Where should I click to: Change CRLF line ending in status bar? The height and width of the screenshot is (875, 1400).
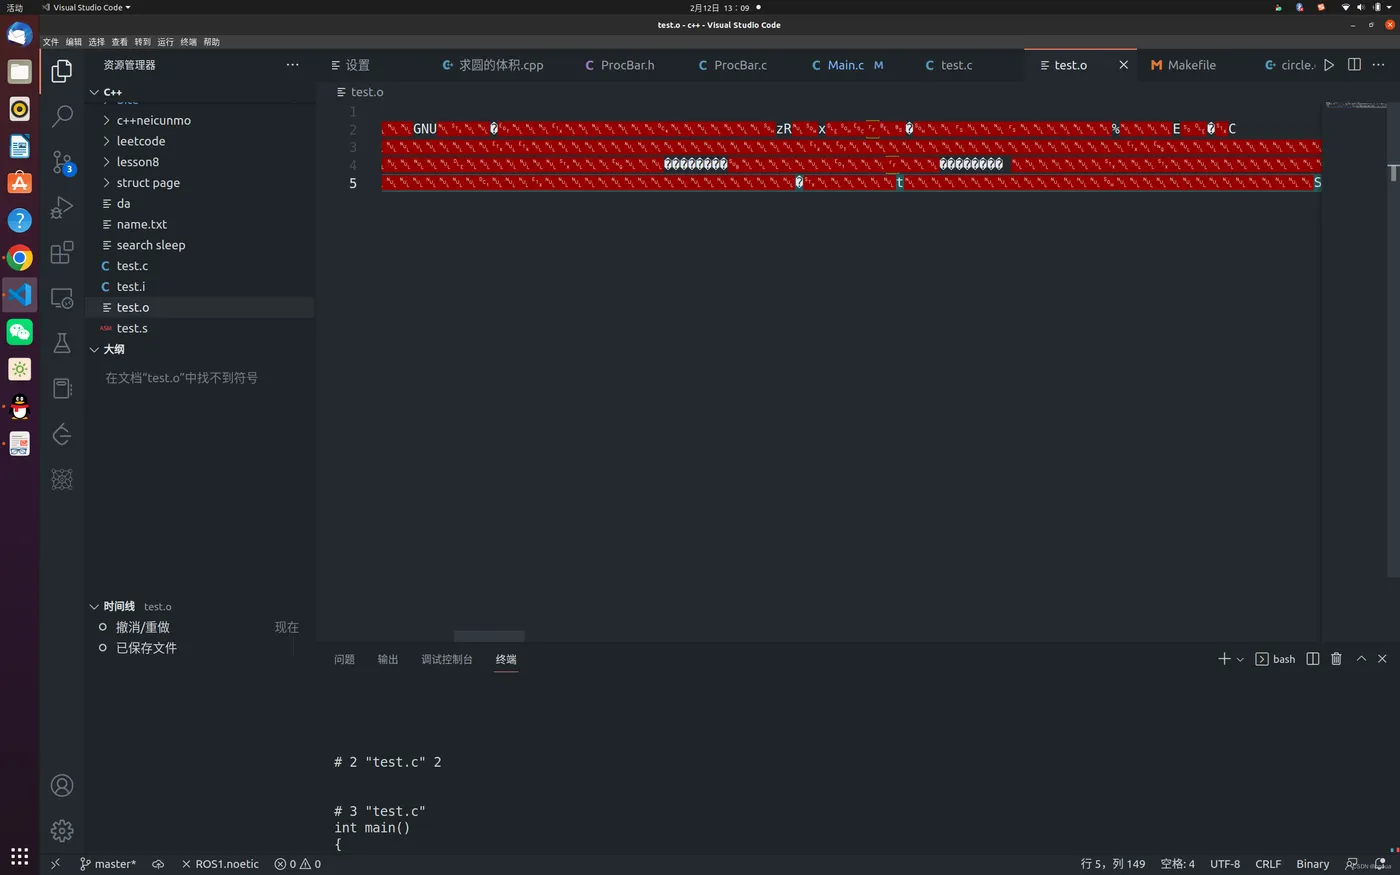1268,864
